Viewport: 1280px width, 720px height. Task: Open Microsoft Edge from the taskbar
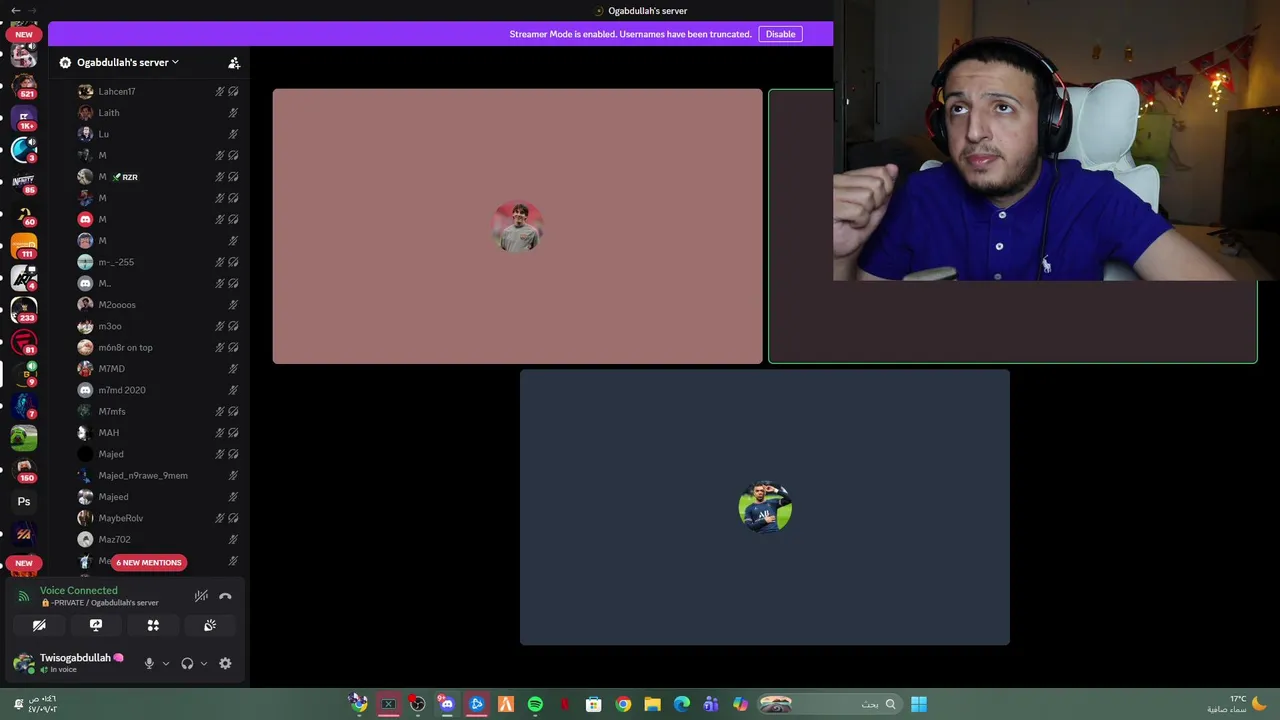pyautogui.click(x=682, y=704)
